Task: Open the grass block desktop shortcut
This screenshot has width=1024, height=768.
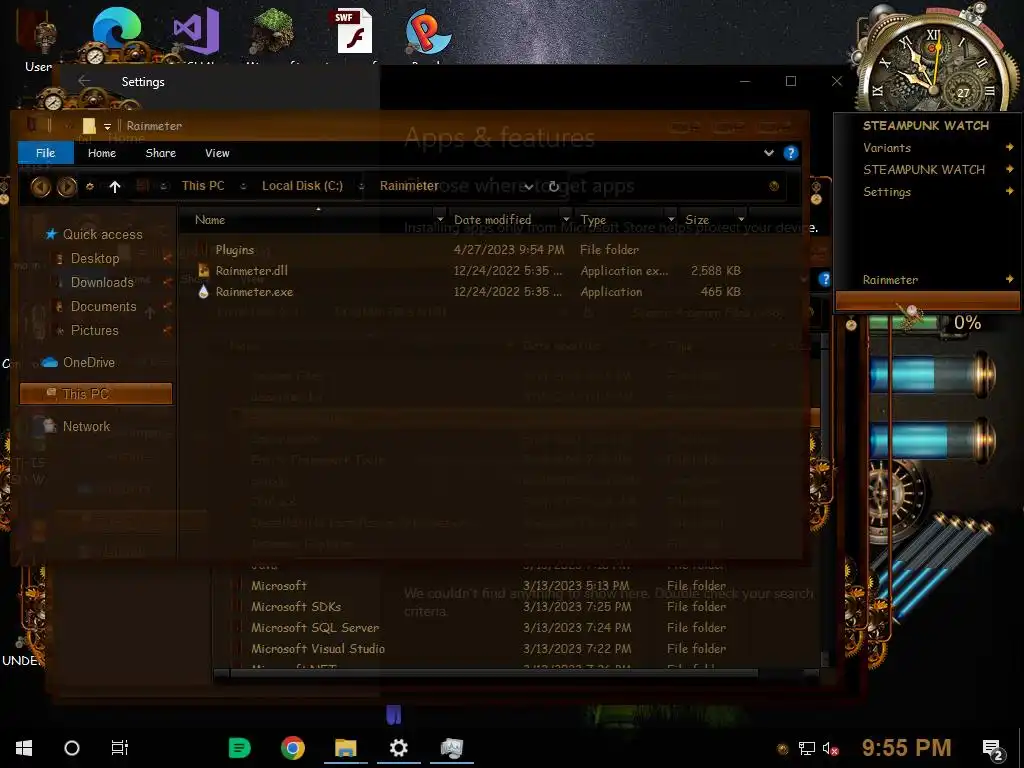Action: (272, 31)
